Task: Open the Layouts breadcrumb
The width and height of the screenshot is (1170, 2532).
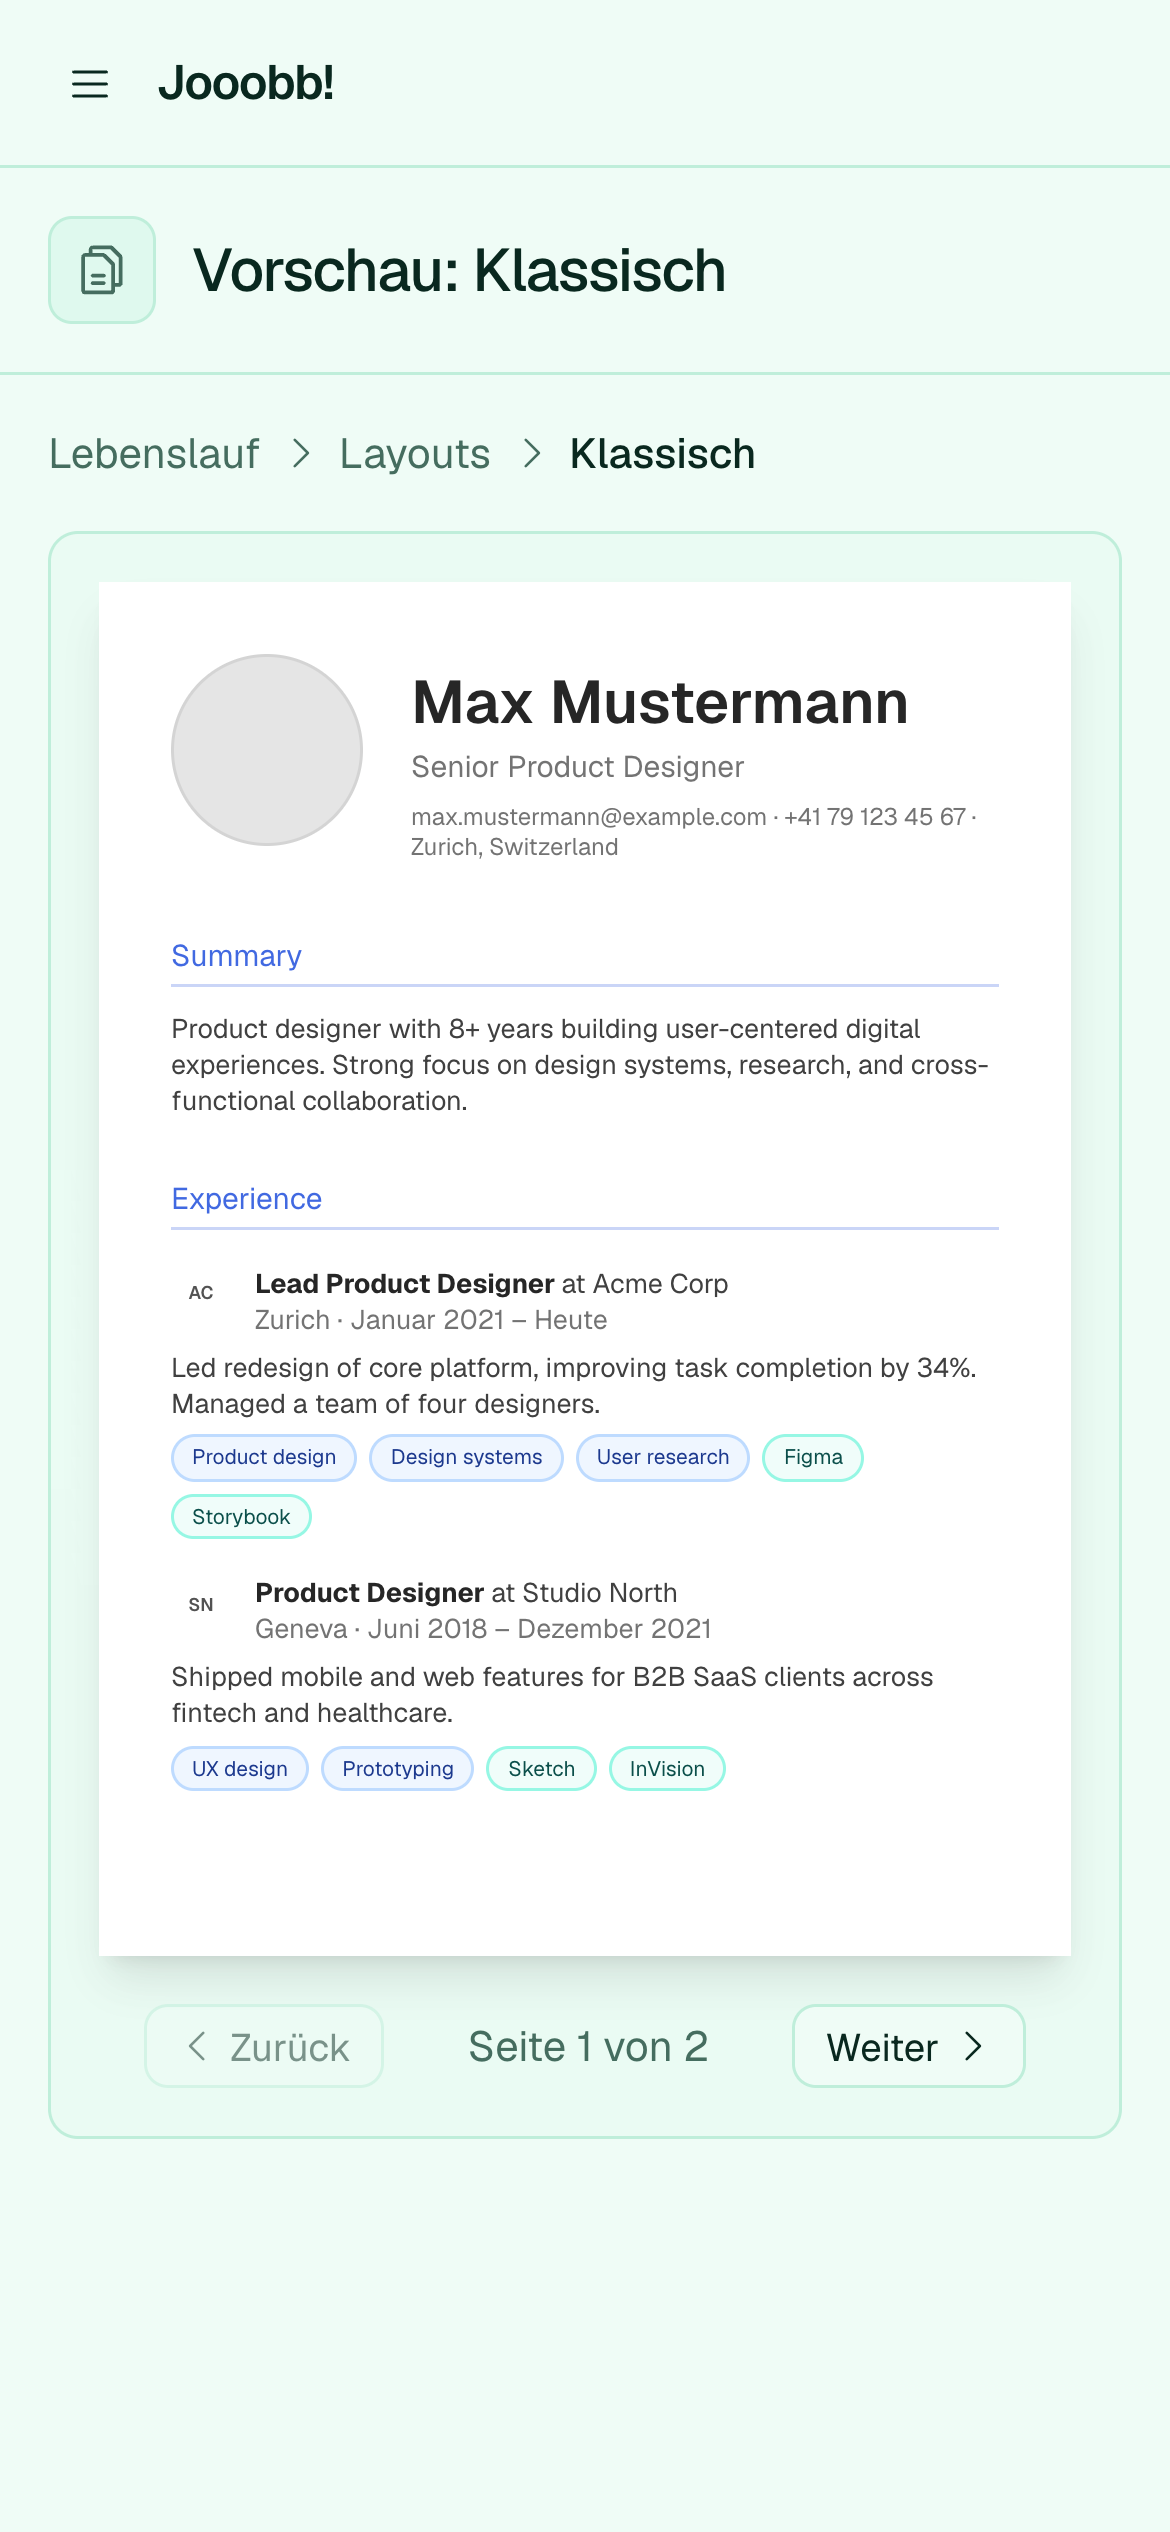Action: point(415,454)
